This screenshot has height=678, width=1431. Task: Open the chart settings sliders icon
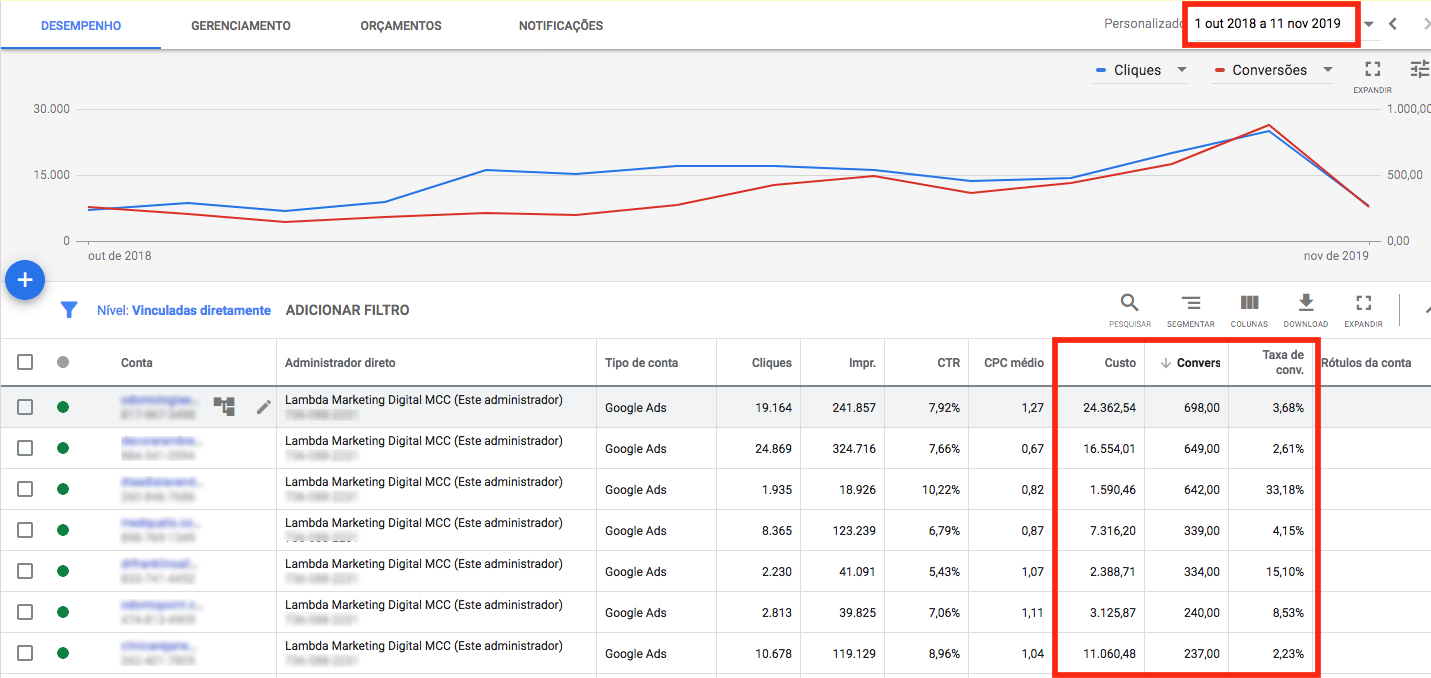[x=1419, y=69]
